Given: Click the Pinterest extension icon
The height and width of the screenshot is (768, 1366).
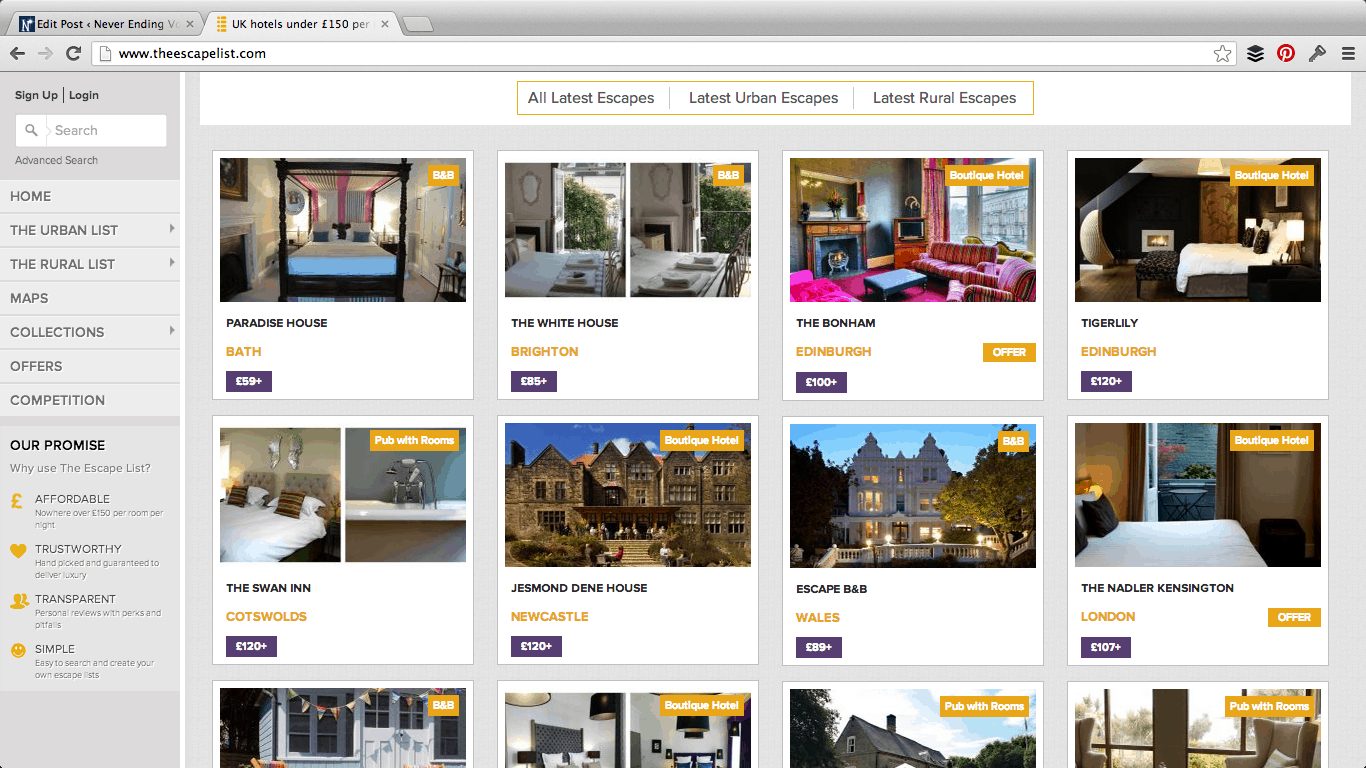Looking at the screenshot, I should tap(1286, 54).
